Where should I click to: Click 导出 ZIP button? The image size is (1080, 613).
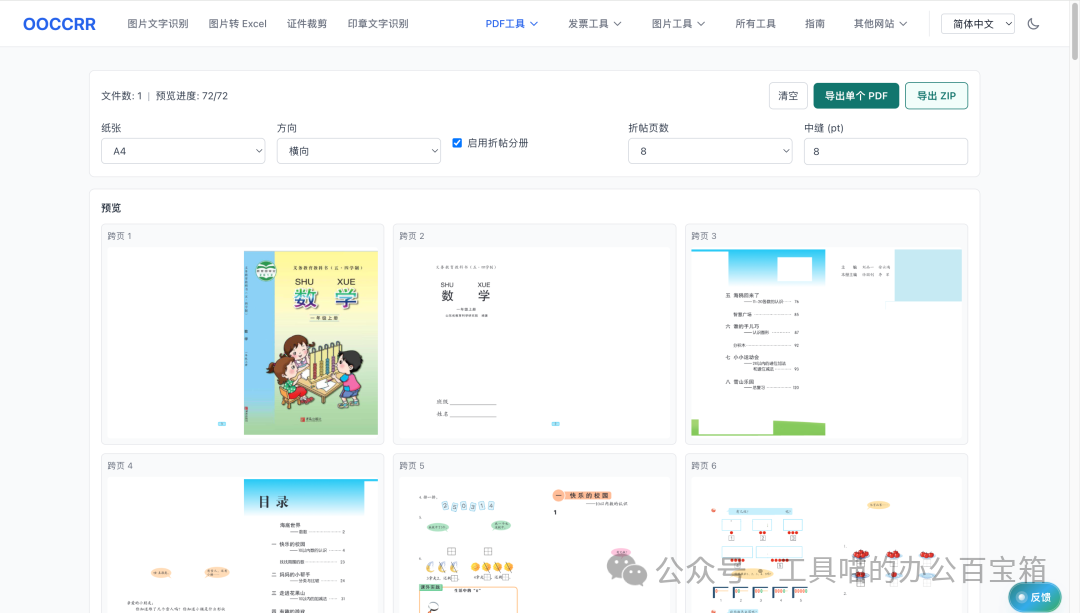(936, 96)
